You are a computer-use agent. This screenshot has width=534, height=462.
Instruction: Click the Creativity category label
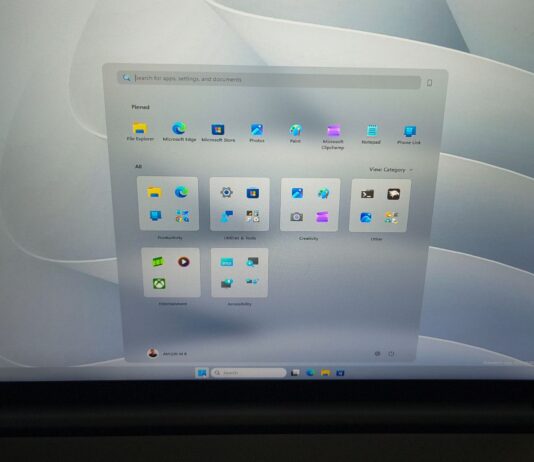pyautogui.click(x=309, y=238)
